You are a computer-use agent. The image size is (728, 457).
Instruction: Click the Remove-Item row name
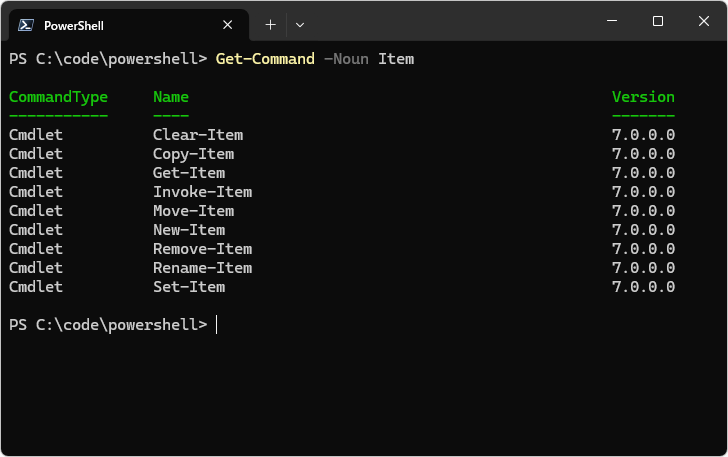203,249
